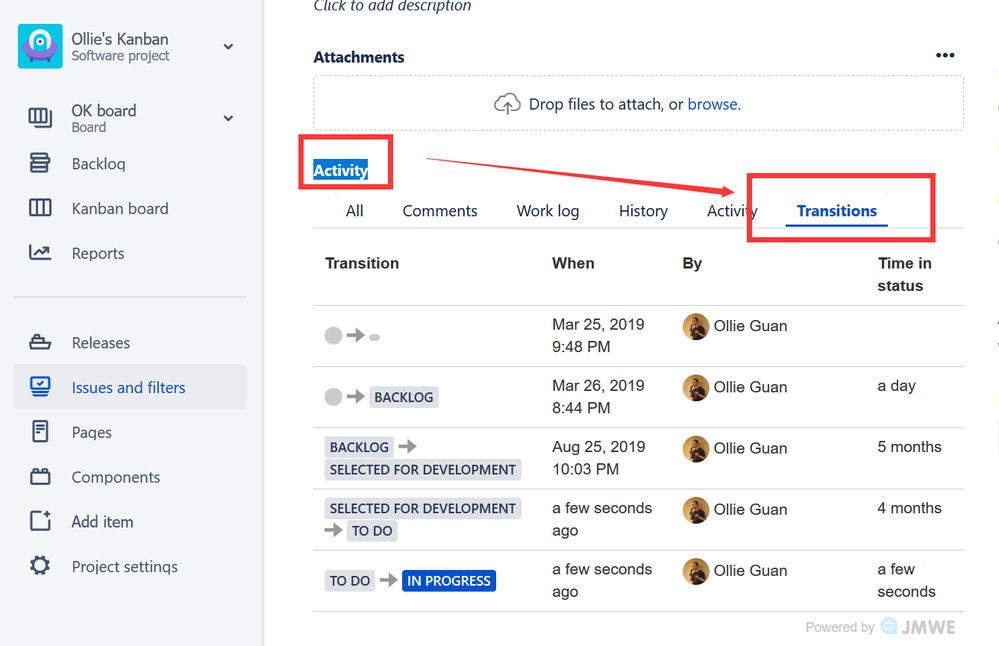Click the Attachments heading
Screen dimensions: 999x646
click(359, 57)
